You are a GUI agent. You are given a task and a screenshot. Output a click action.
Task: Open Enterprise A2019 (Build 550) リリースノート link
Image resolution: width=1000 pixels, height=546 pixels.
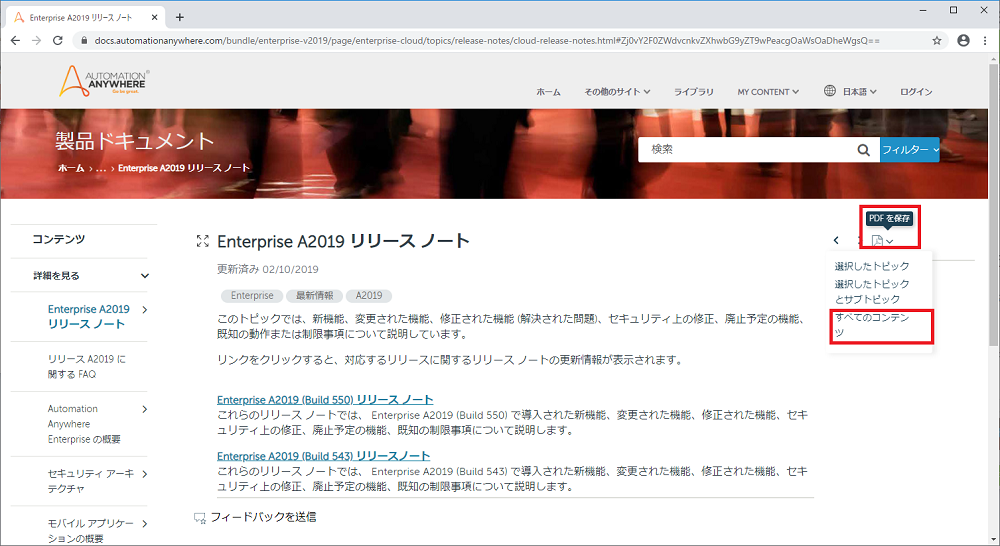(x=325, y=400)
